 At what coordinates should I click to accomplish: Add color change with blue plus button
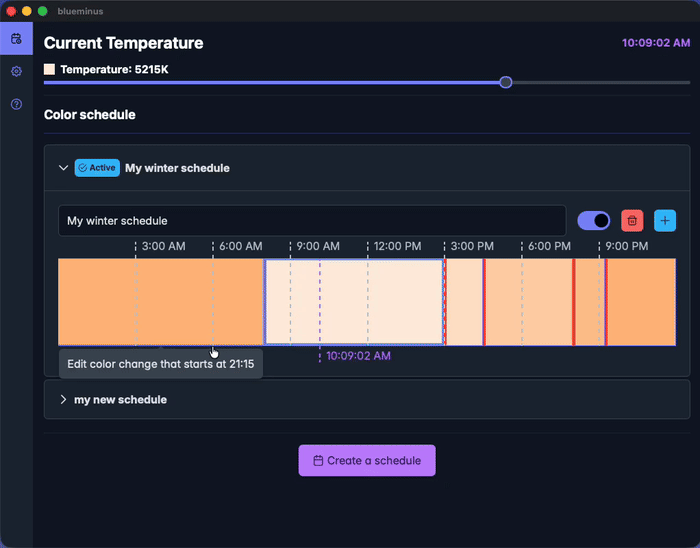665,220
